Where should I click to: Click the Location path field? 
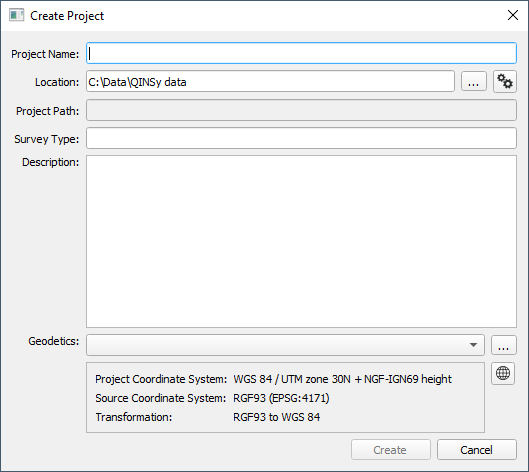[x=270, y=81]
